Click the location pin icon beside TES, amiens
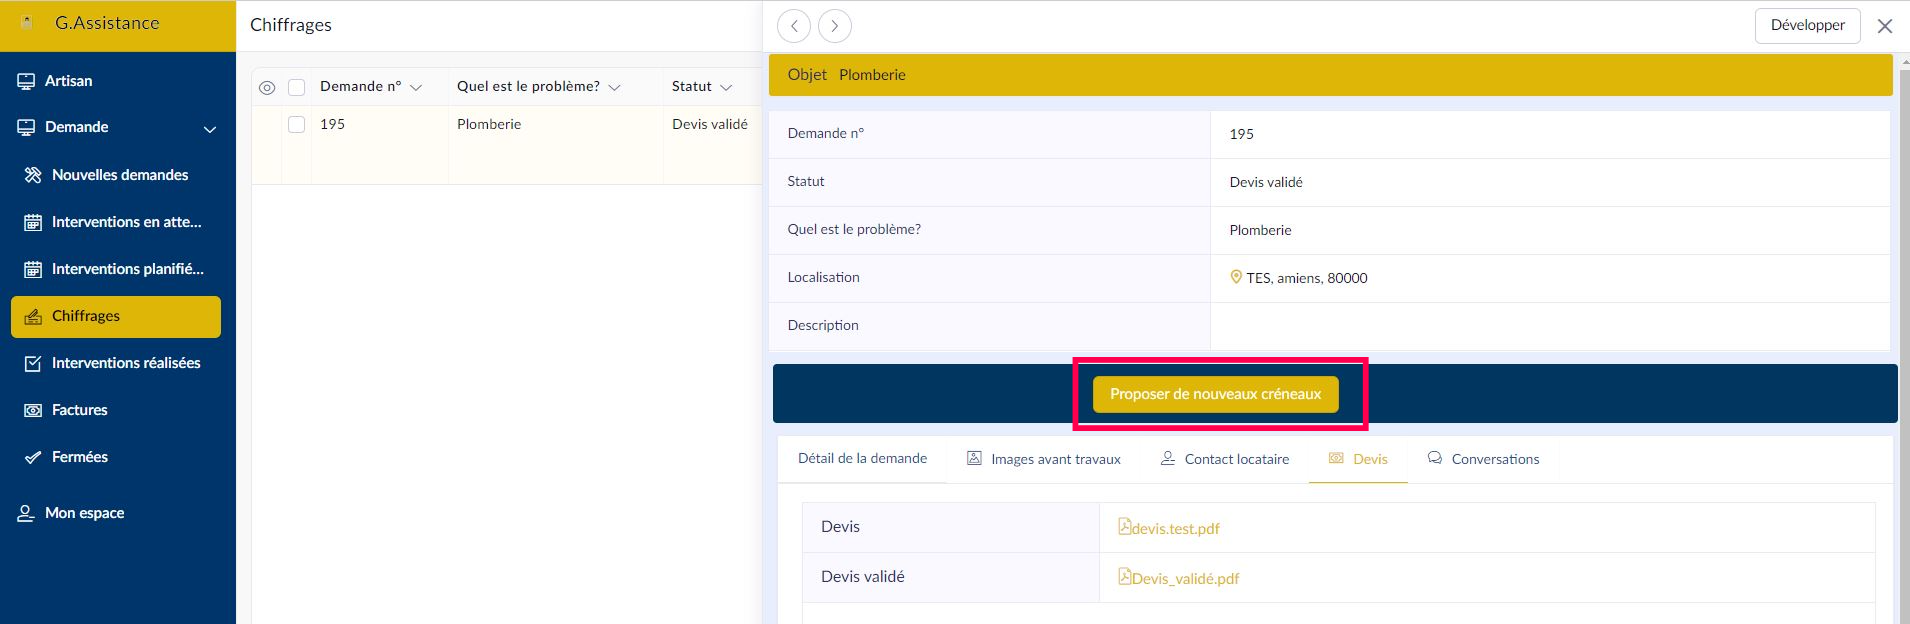This screenshot has height=624, width=1910. [x=1236, y=278]
